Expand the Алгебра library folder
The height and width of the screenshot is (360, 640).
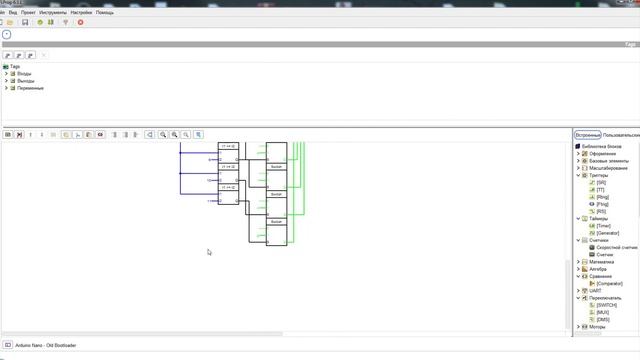578,269
